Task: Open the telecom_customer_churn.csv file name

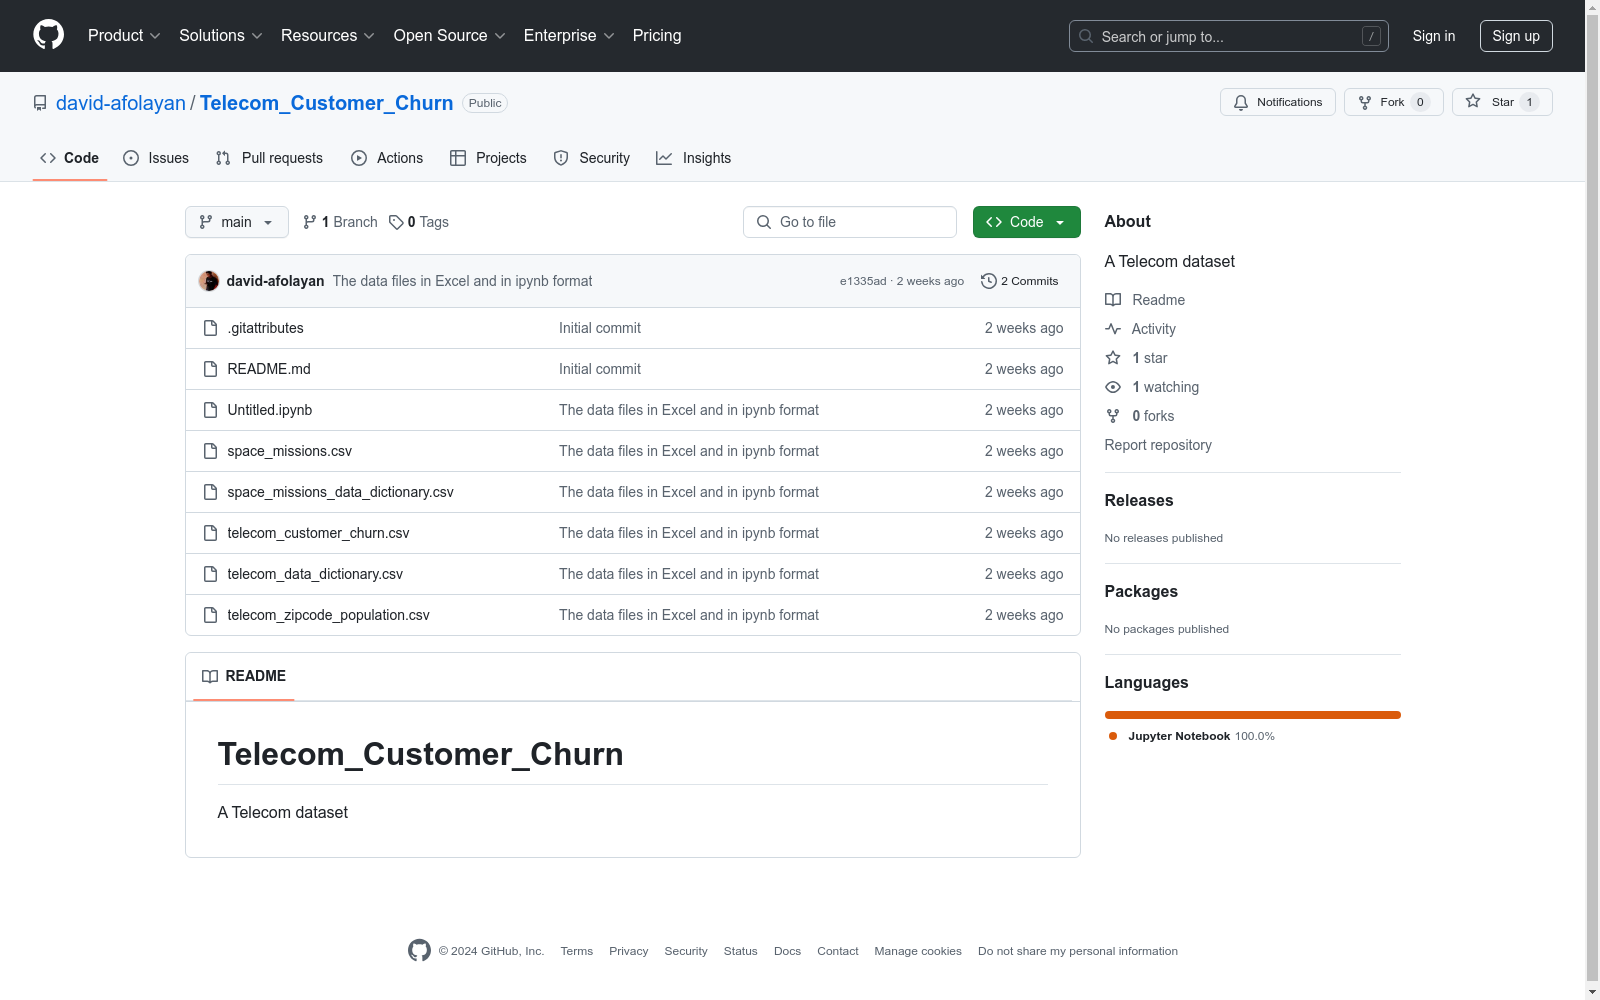Action: pos(318,533)
